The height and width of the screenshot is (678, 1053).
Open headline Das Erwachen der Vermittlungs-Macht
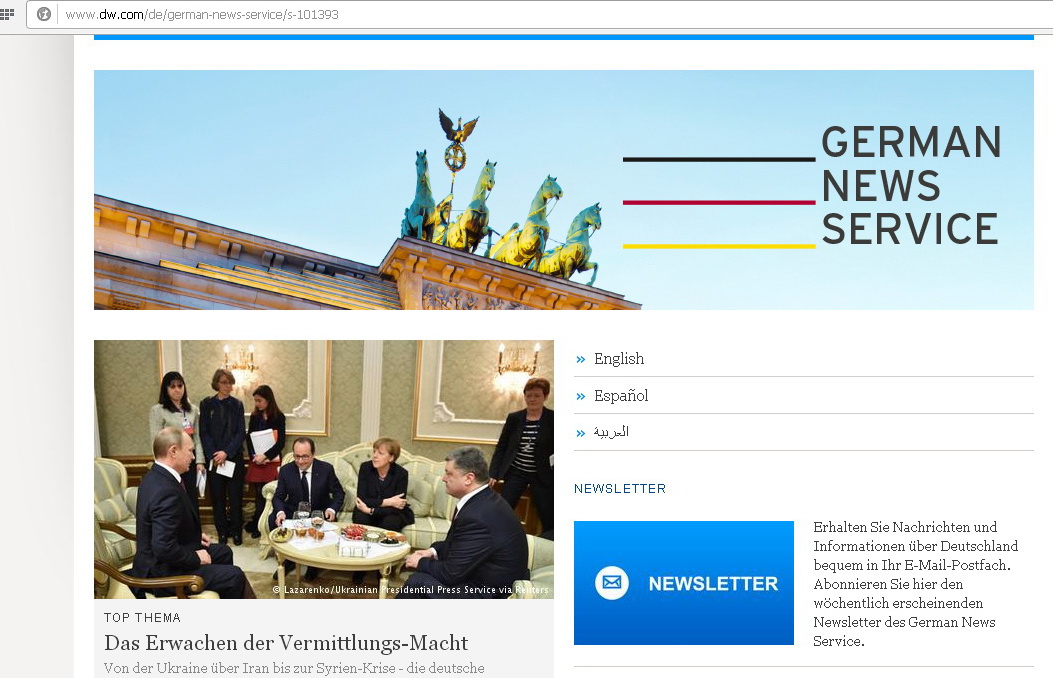[286, 642]
